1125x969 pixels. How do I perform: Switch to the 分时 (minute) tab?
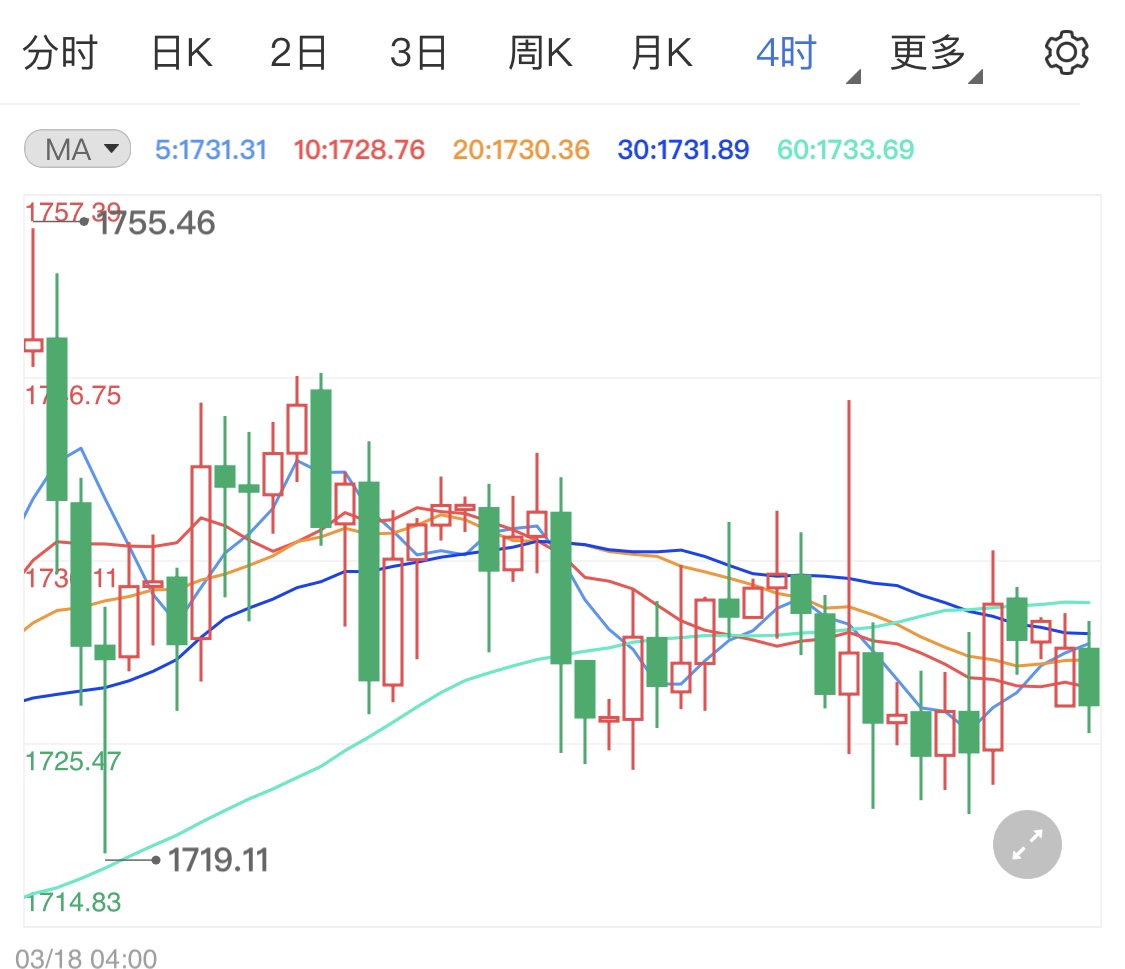pos(62,52)
